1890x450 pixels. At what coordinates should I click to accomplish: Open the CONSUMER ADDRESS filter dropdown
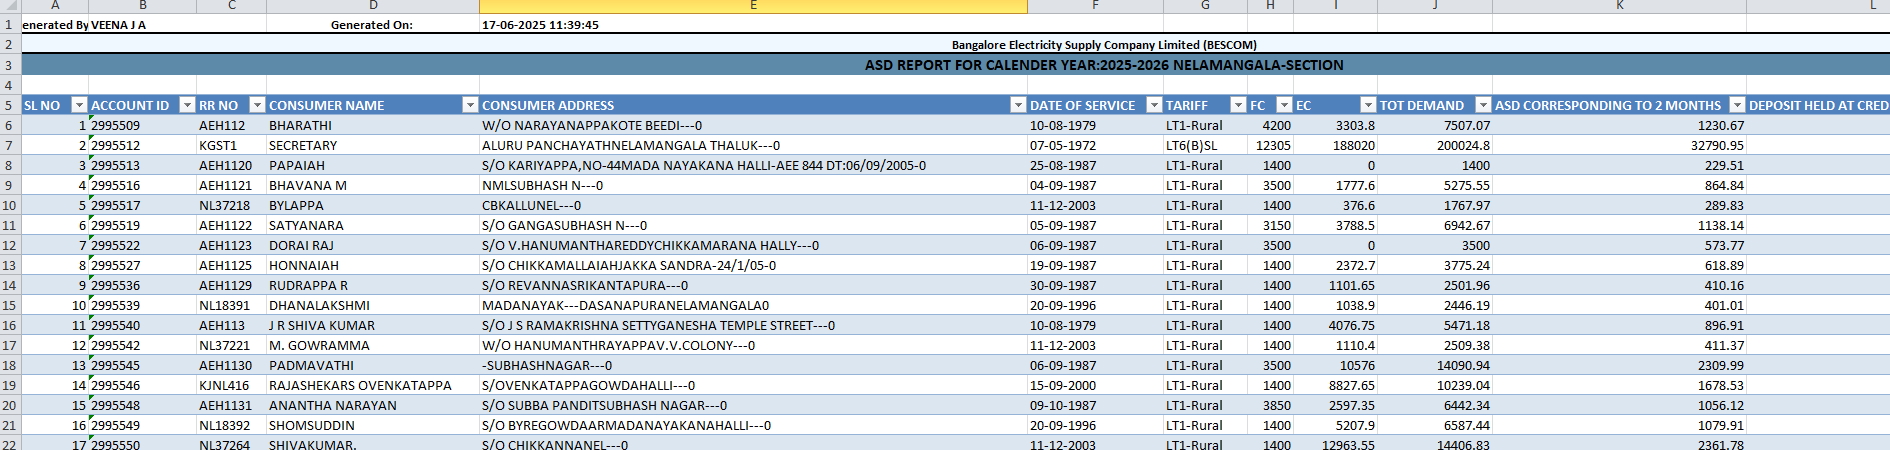pos(1018,105)
